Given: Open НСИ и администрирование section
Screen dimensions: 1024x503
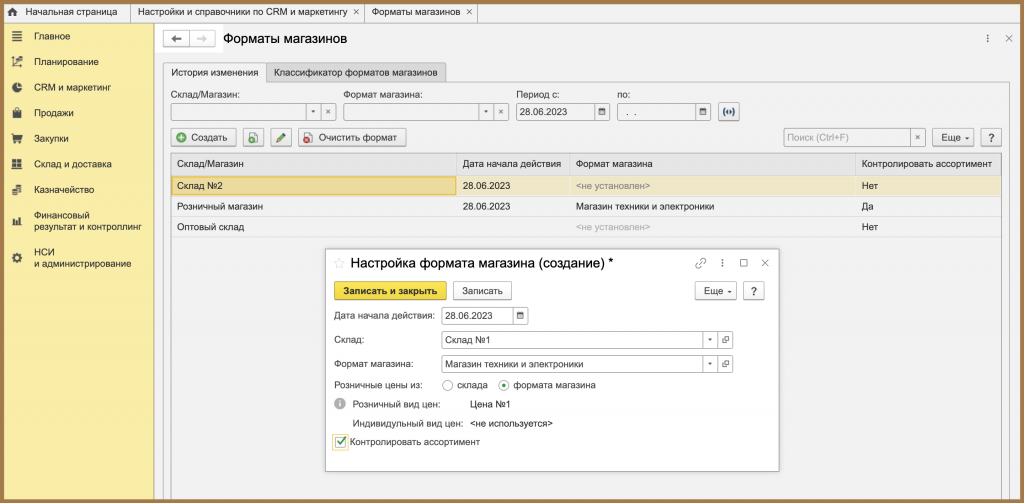Looking at the screenshot, I should click(82, 258).
